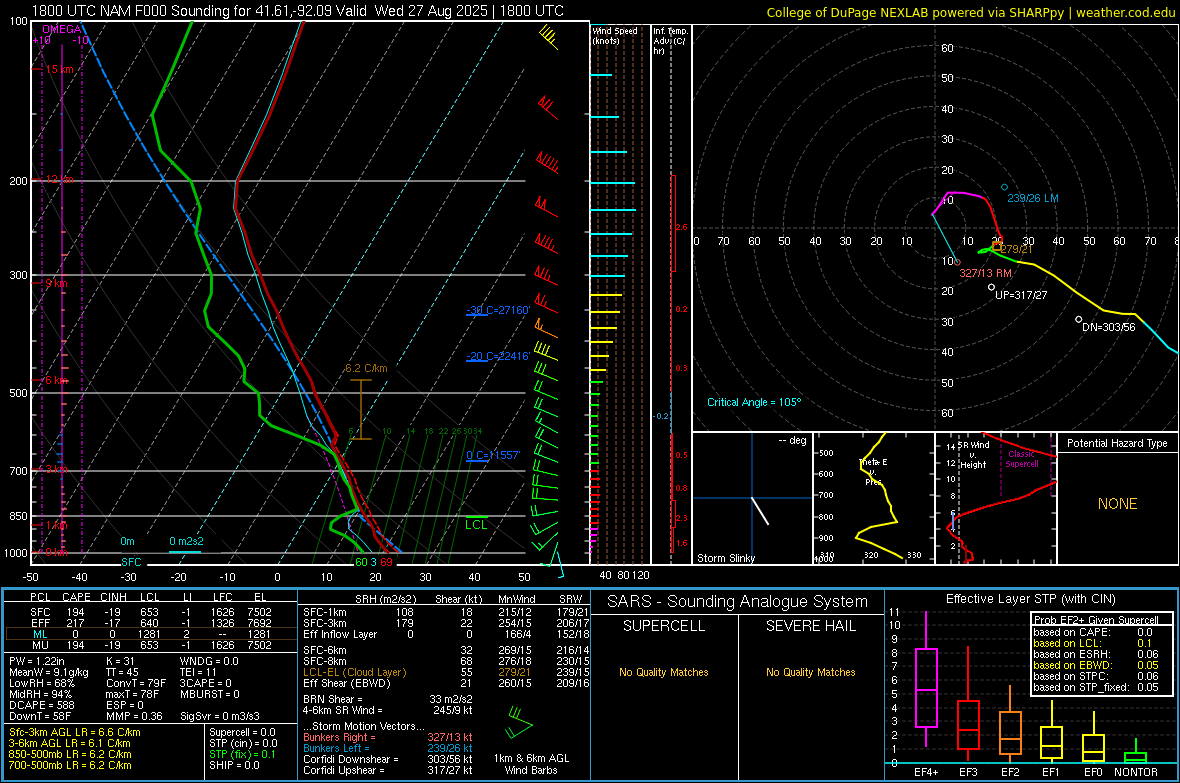Viewport: 1180px width, 783px height.
Task: Click the Storm Slinky panel
Action: tap(752, 498)
